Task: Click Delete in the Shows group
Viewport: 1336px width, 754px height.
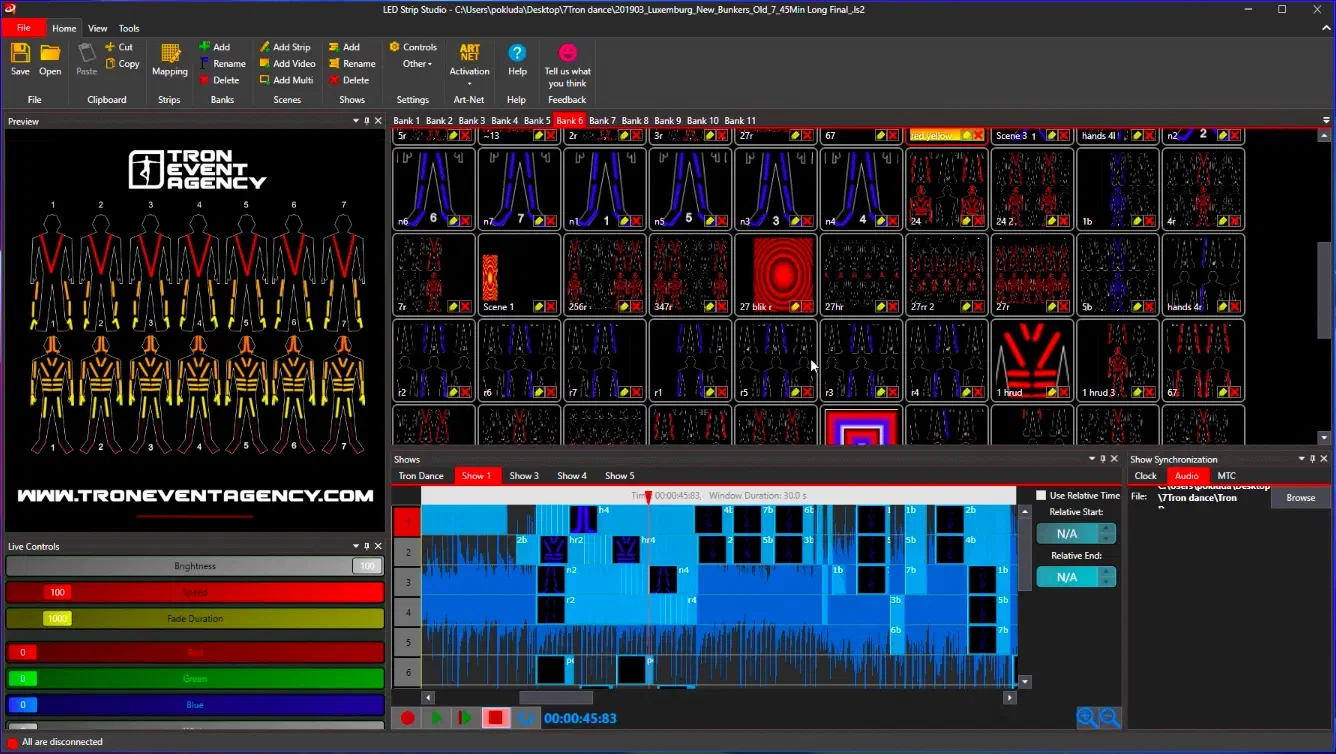Action: tap(349, 80)
